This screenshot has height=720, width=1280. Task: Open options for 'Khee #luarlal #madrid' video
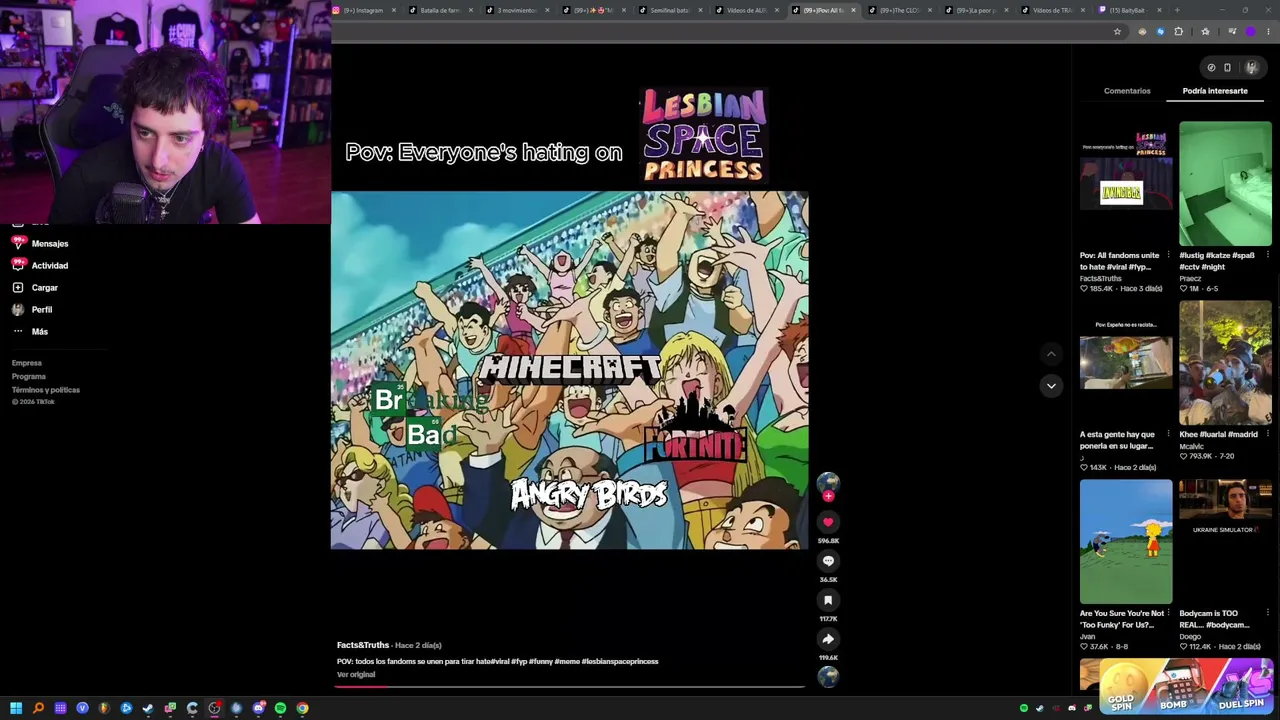coord(1267,435)
